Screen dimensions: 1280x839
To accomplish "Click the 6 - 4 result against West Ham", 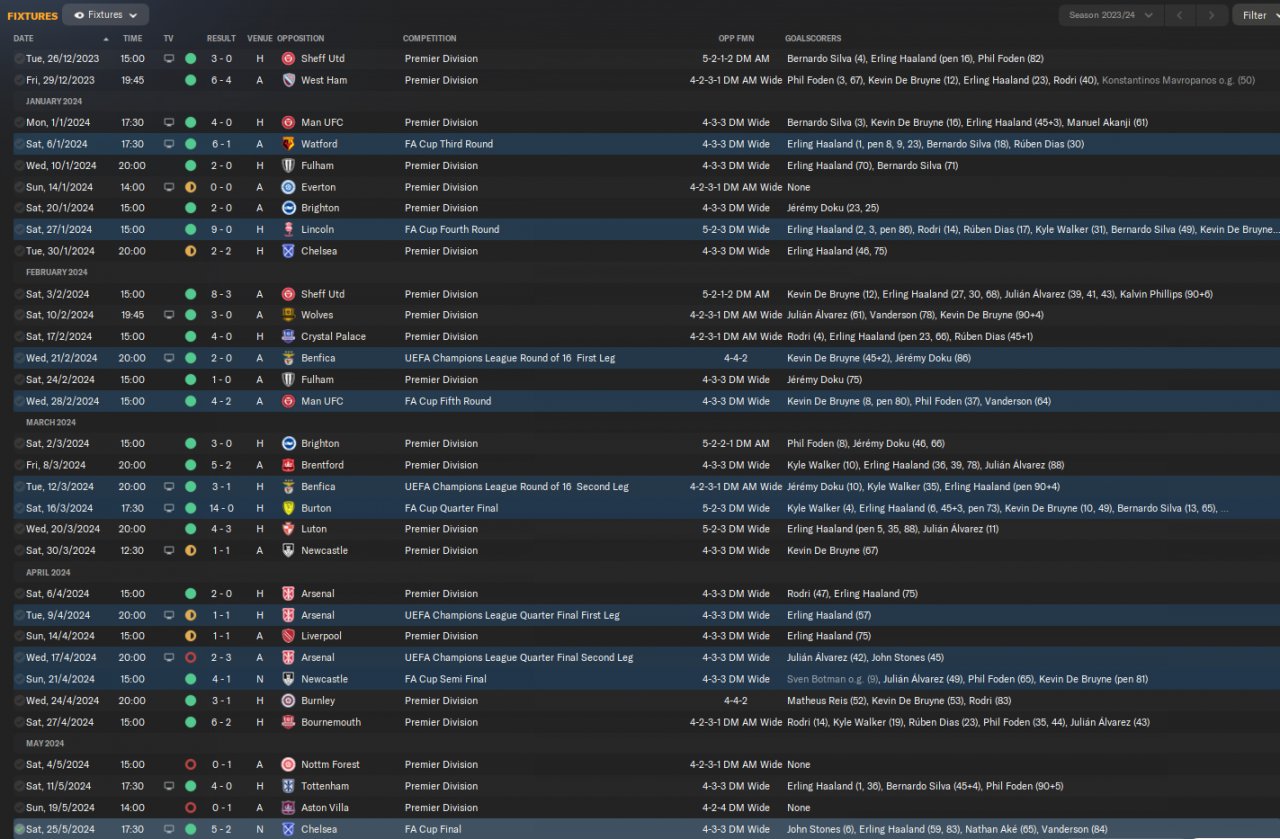I will pyautogui.click(x=222, y=80).
